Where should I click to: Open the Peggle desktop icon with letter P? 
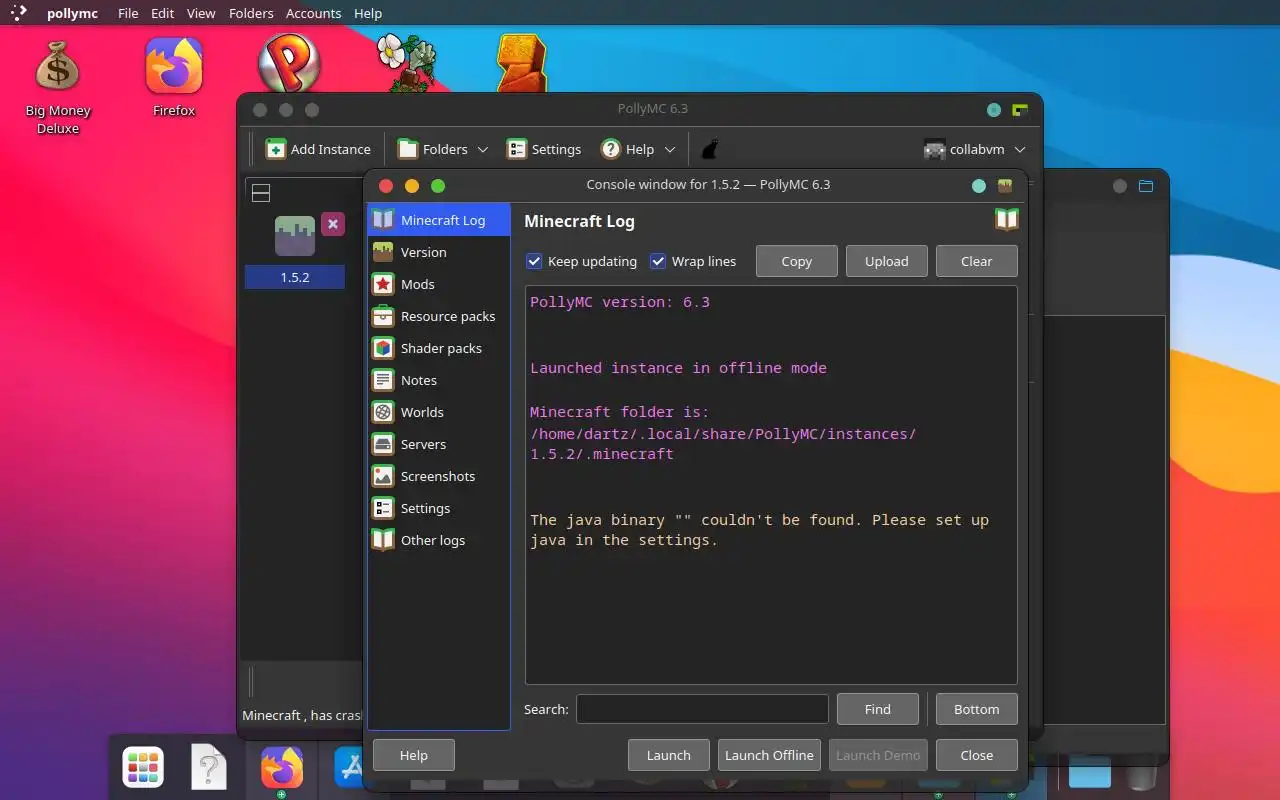point(289,62)
